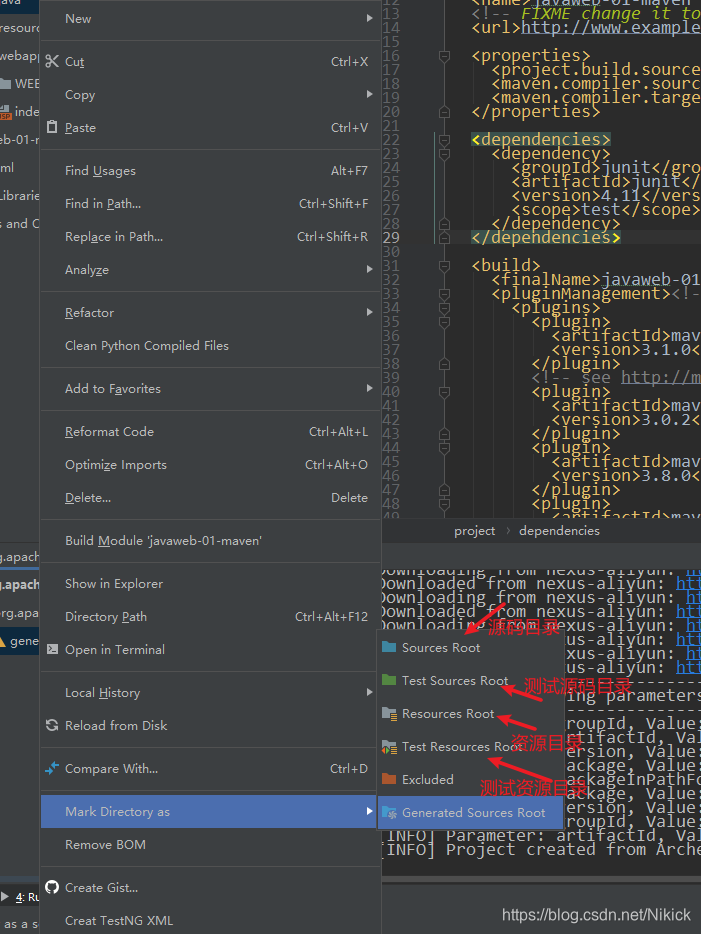
Task: Click the Open in Terminal icon
Action: [52, 649]
